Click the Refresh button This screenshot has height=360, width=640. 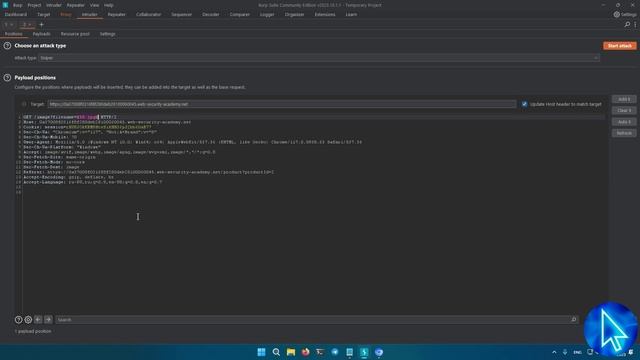click(x=624, y=133)
